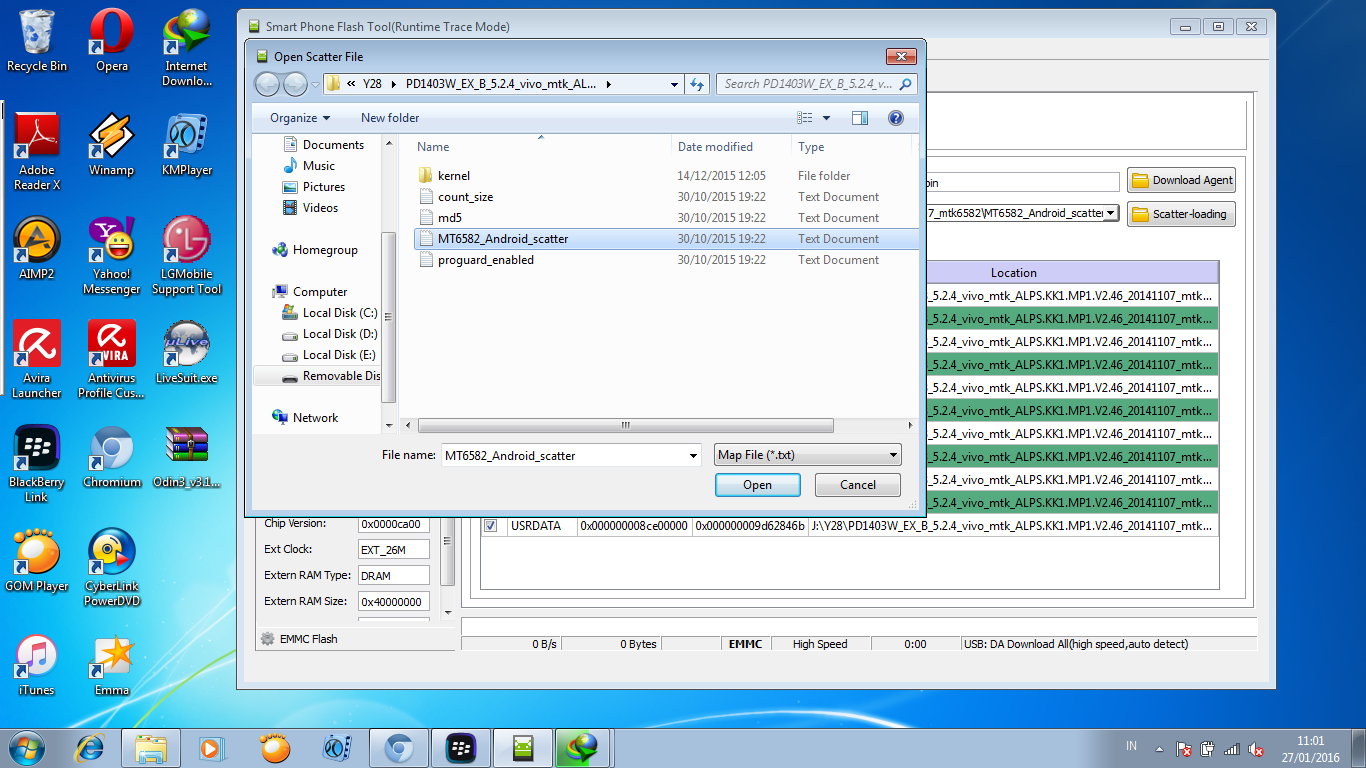Click the forward navigation arrow
The image size is (1366, 768).
[293, 84]
